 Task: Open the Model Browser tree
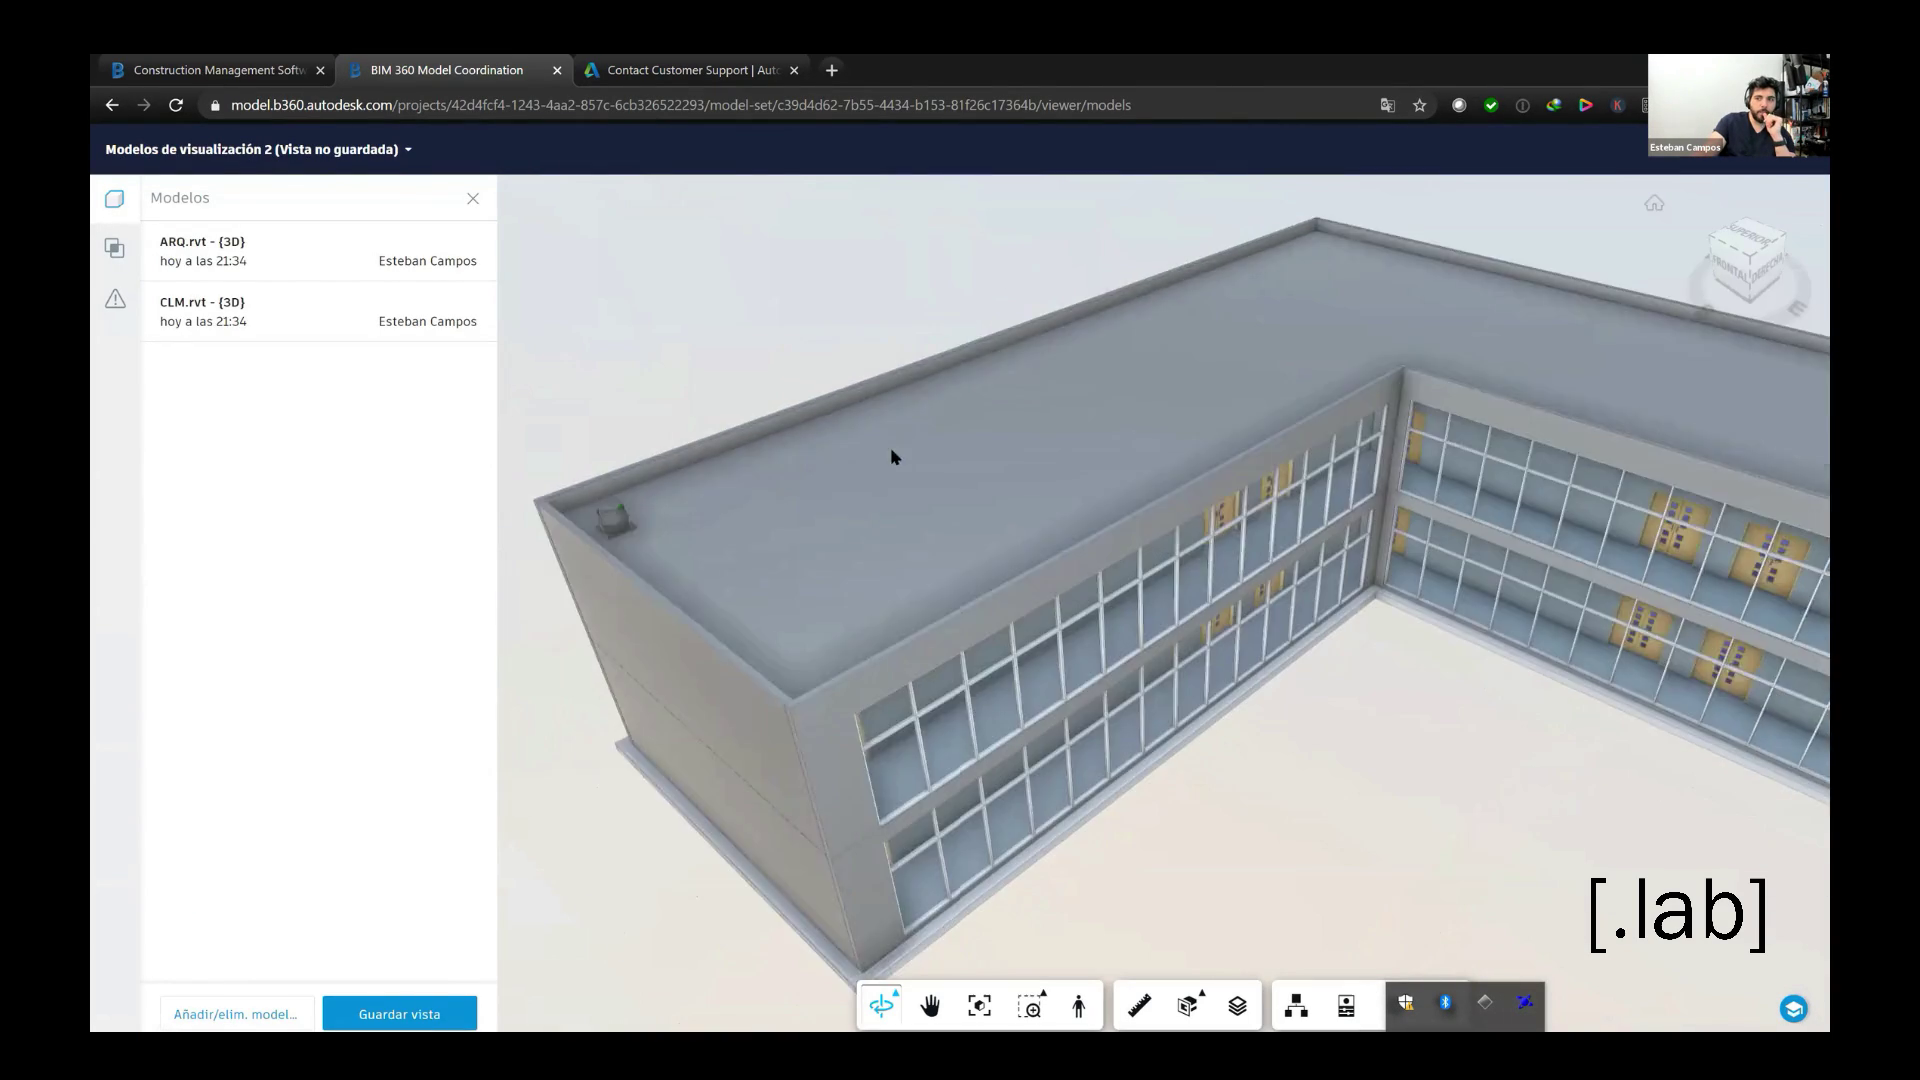(1297, 1006)
